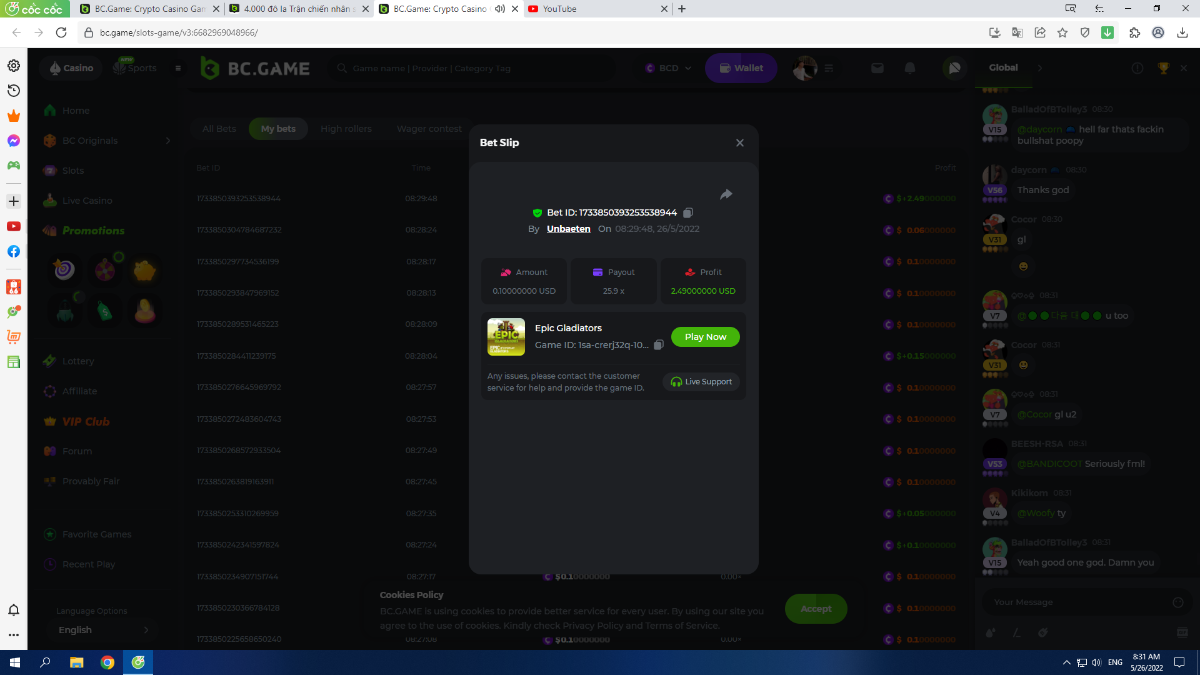Click the game search input field
Viewport: 1200px width, 675px height.
click(480, 68)
